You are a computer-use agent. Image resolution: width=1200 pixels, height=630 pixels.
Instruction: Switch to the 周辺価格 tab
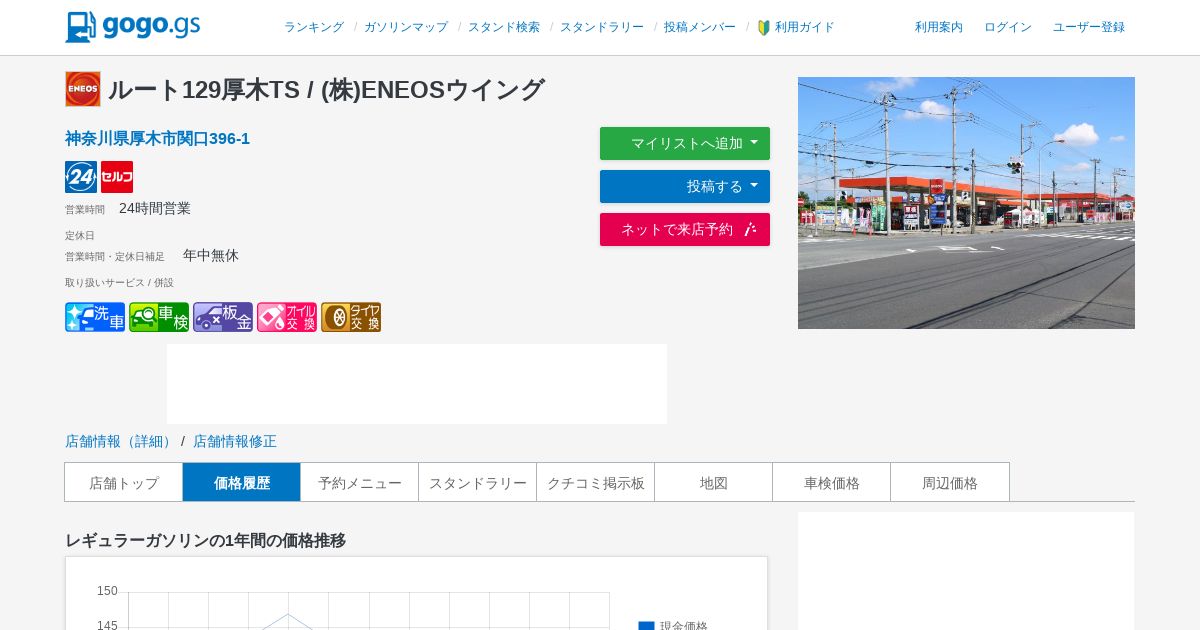(950, 482)
